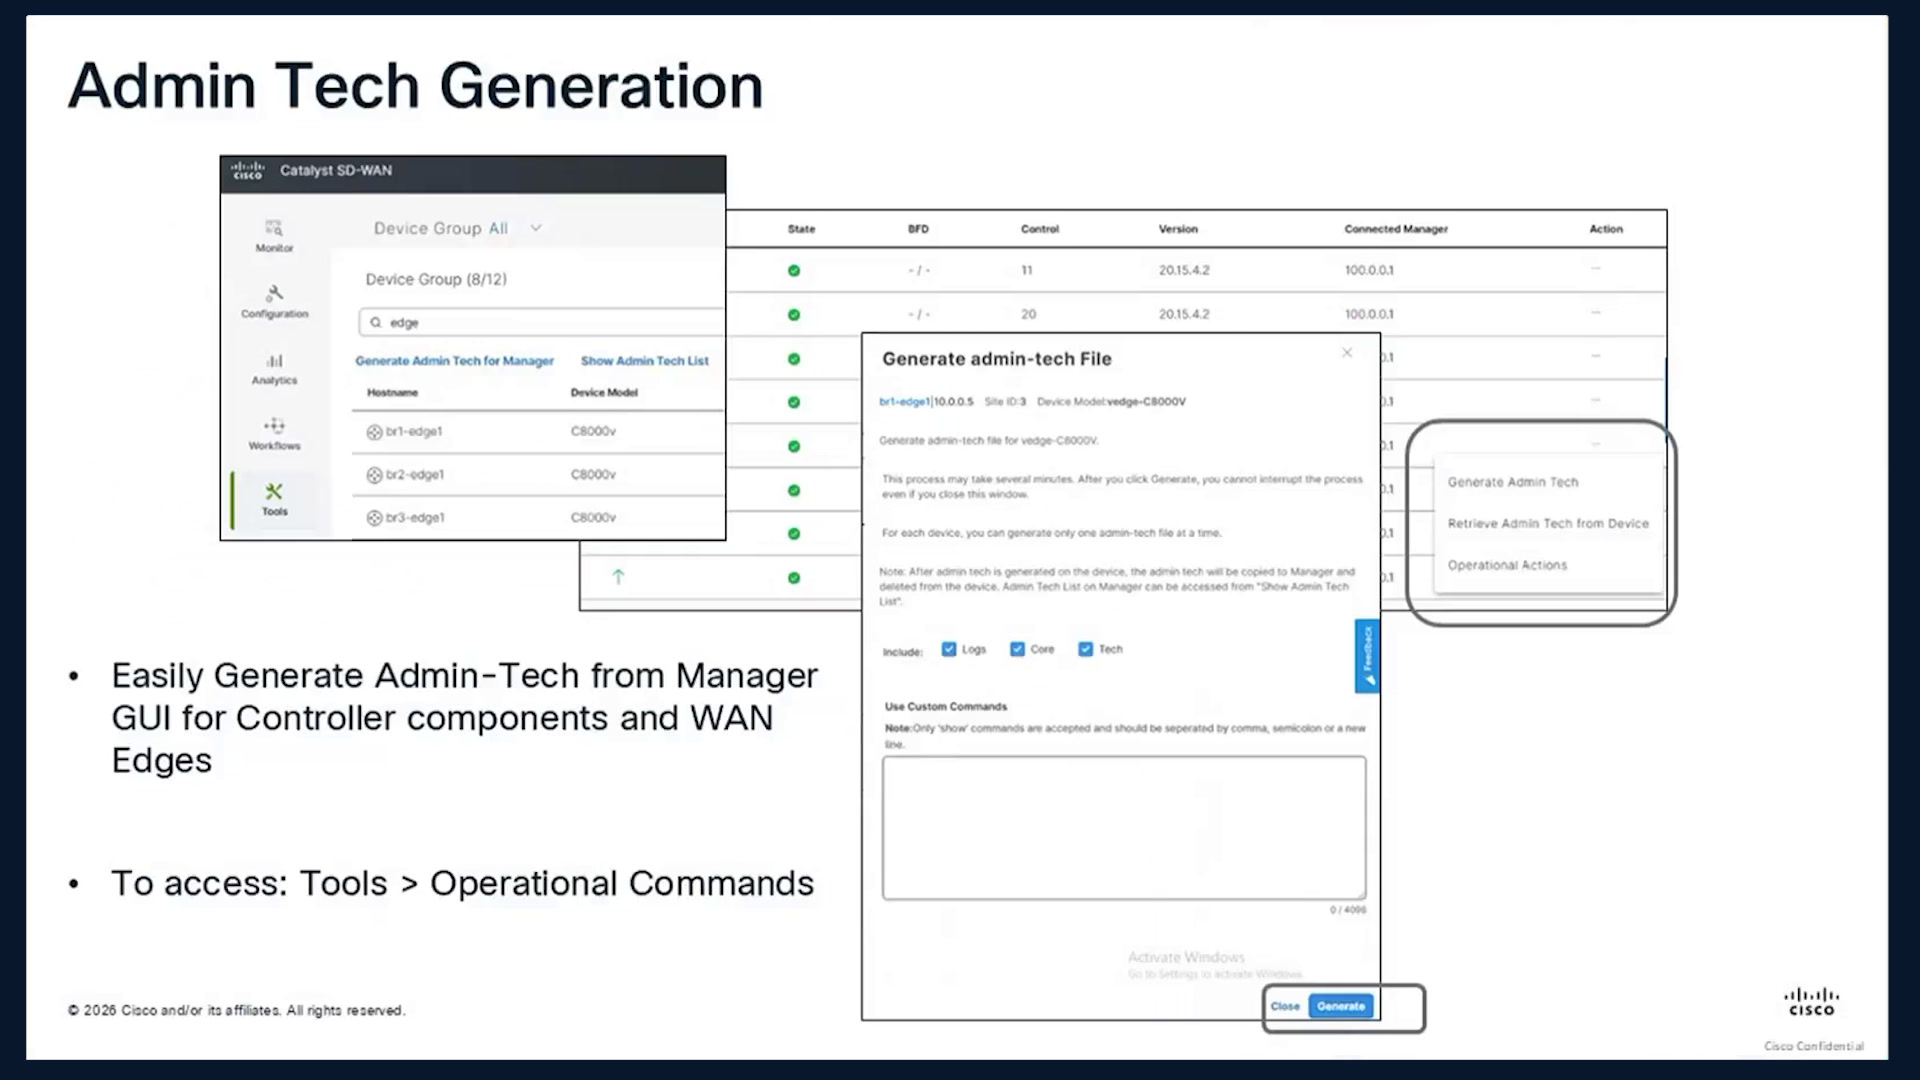This screenshot has width=1920, height=1080.
Task: Open the Show Admin Tech List link
Action: click(644, 361)
